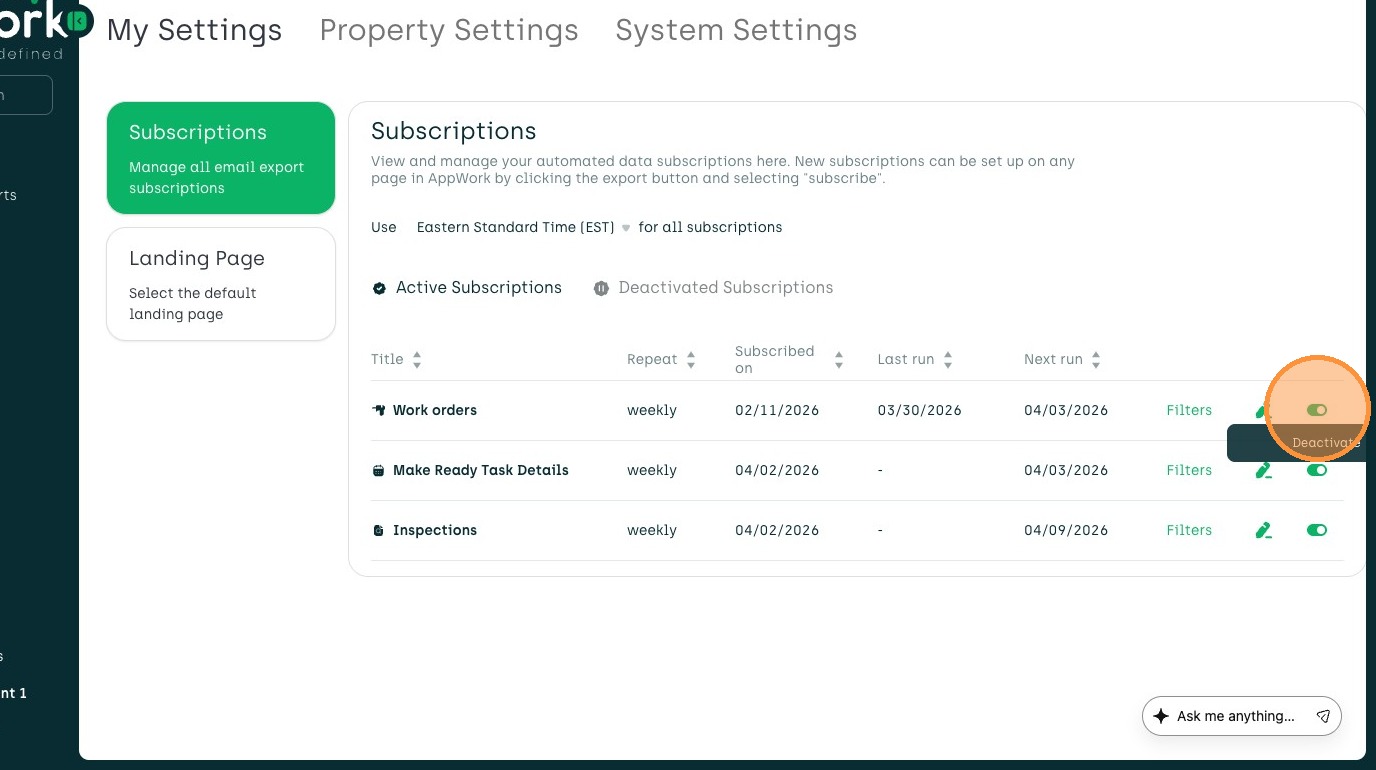Click the send arrow in Ask me anything

pyautogui.click(x=1323, y=716)
